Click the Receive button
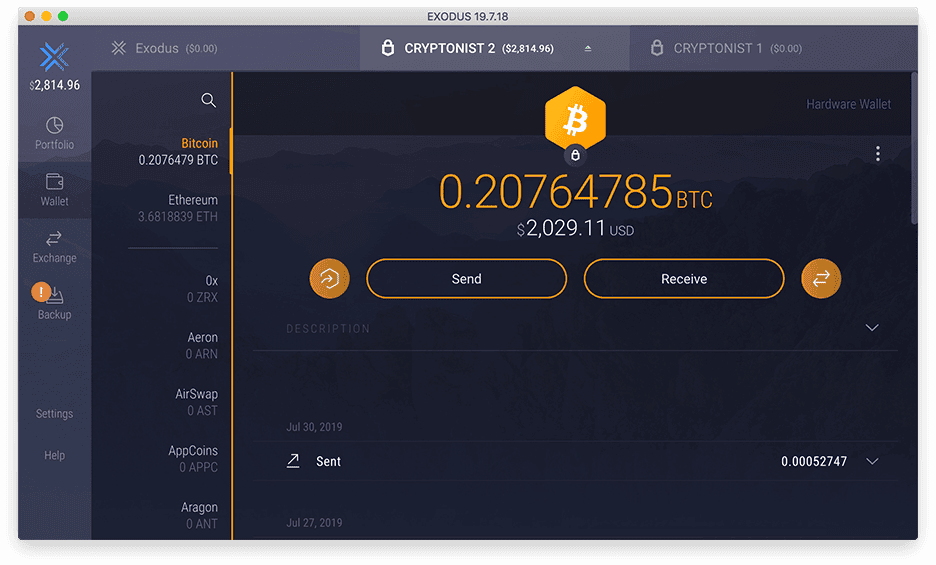 tap(684, 278)
